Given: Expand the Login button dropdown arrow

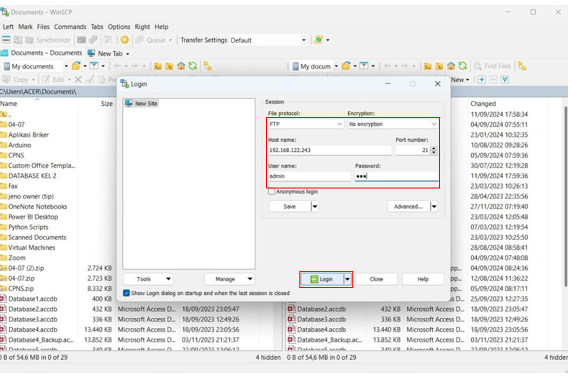Looking at the screenshot, I should [348, 279].
